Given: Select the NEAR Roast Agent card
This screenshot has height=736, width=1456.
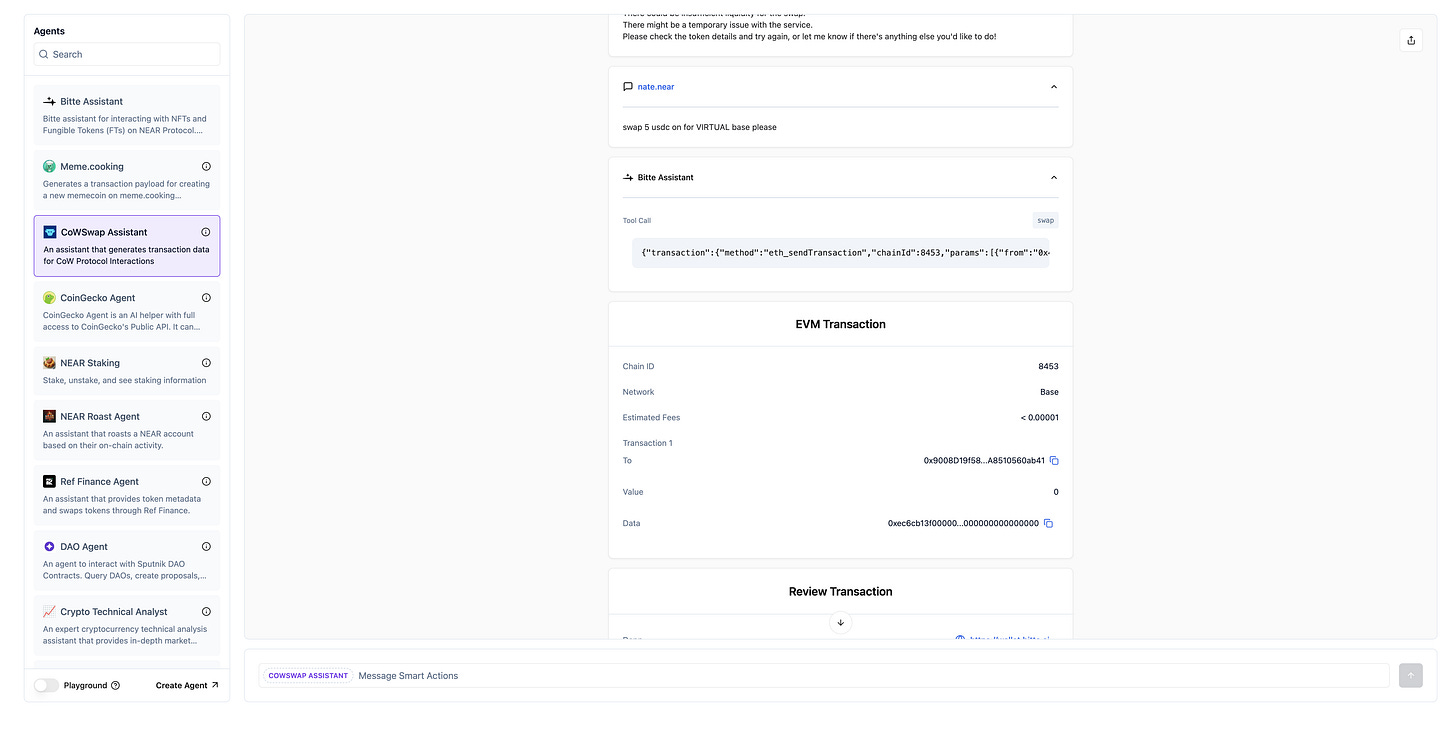Looking at the screenshot, I should point(127,430).
